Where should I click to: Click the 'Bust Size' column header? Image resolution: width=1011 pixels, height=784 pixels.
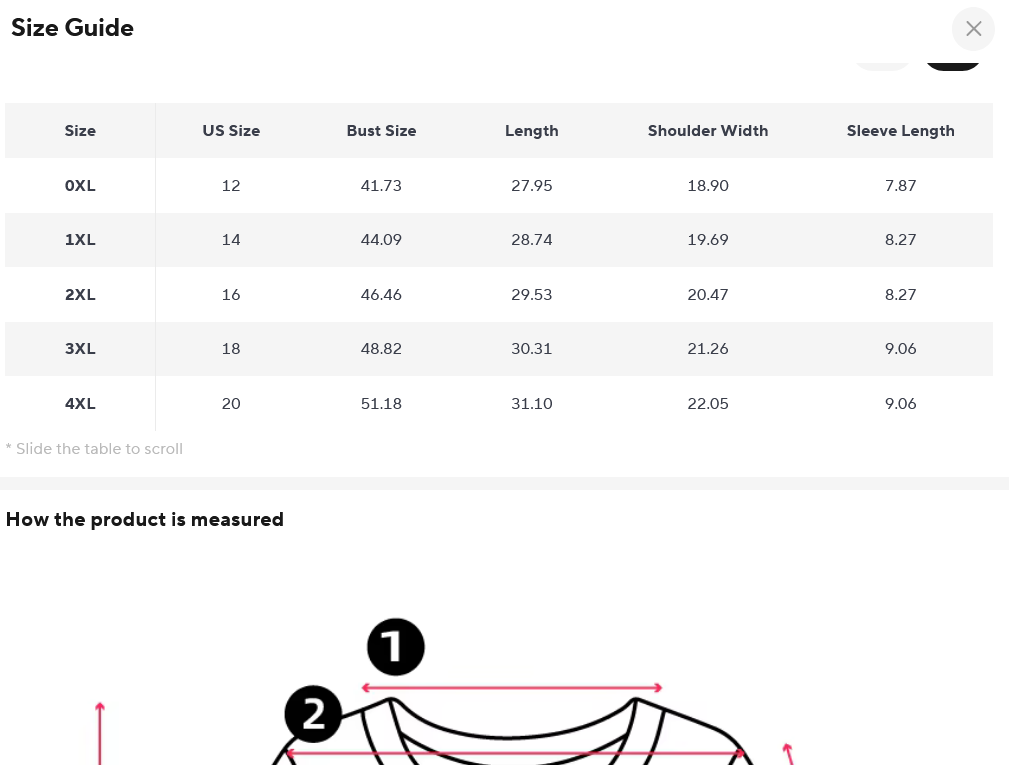(x=381, y=131)
